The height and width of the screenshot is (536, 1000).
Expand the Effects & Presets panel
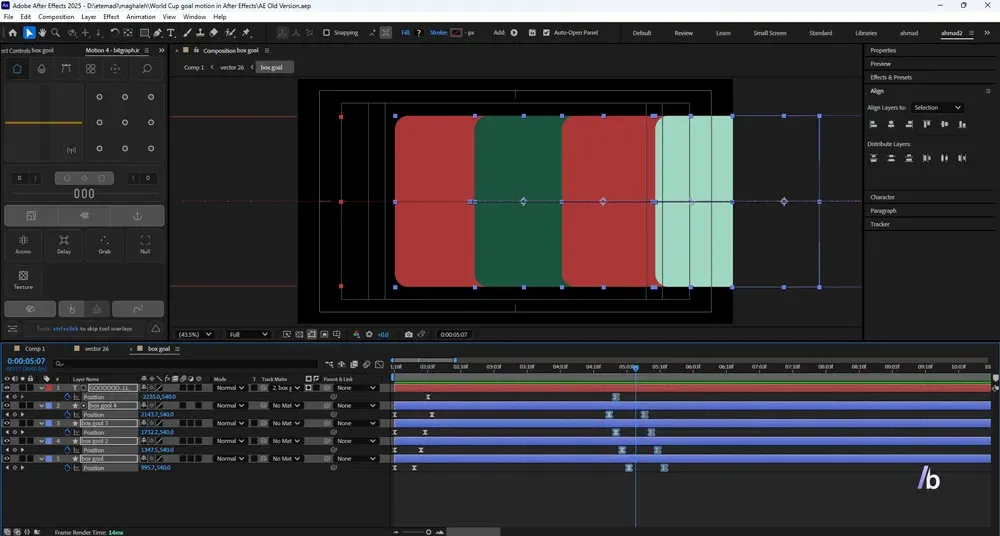coord(891,77)
